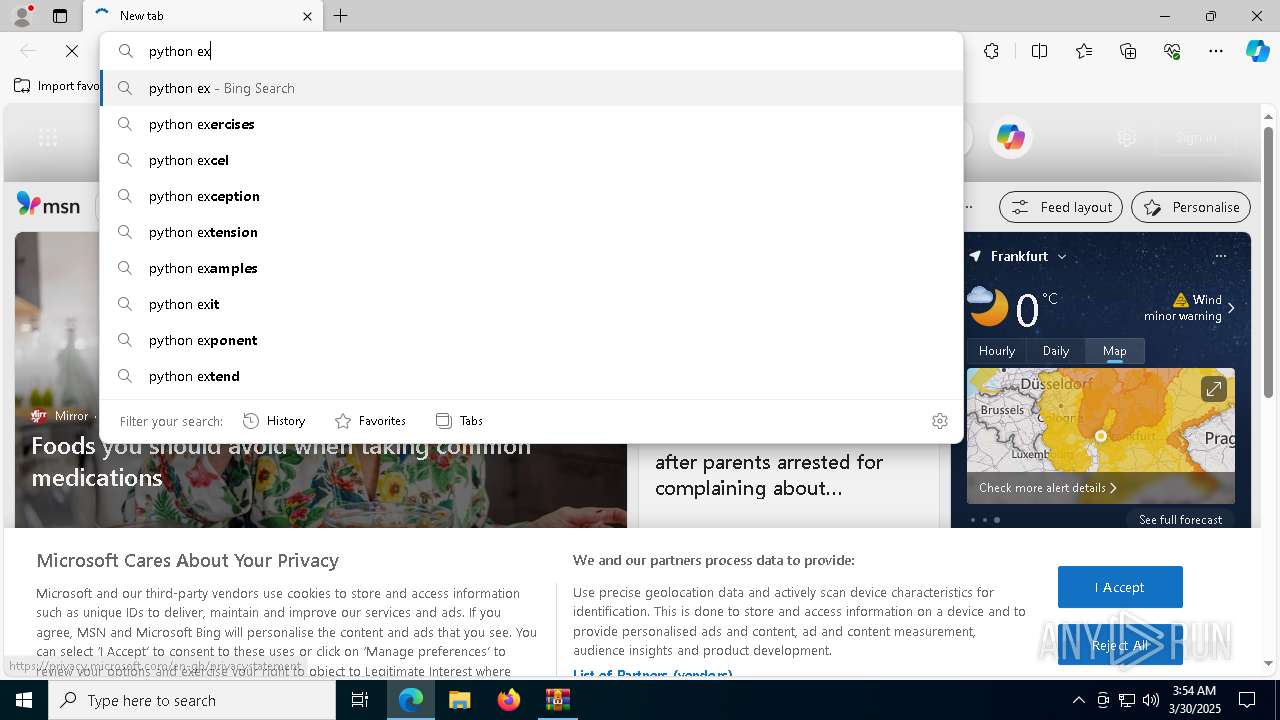
Task: Switch to Hourly weather tab
Action: coord(997,351)
